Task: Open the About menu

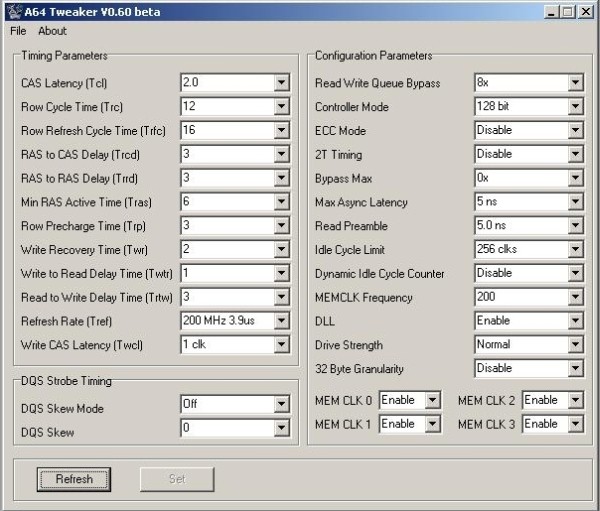Action: tap(52, 31)
